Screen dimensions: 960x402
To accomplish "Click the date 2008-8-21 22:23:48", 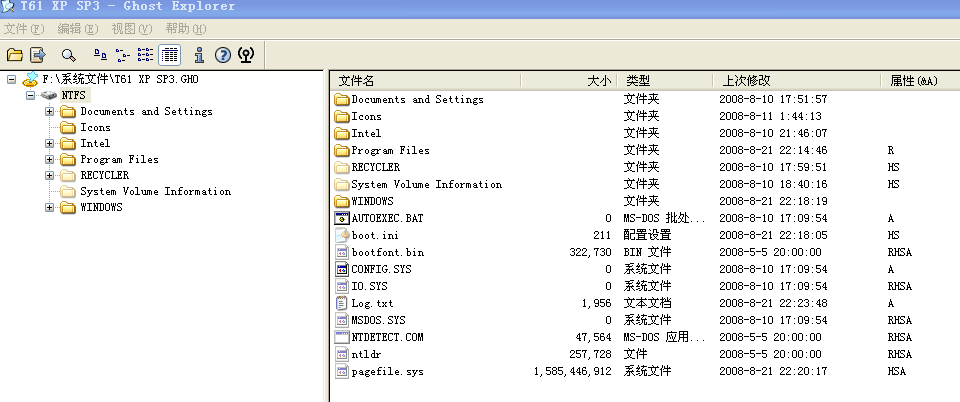I will point(773,303).
